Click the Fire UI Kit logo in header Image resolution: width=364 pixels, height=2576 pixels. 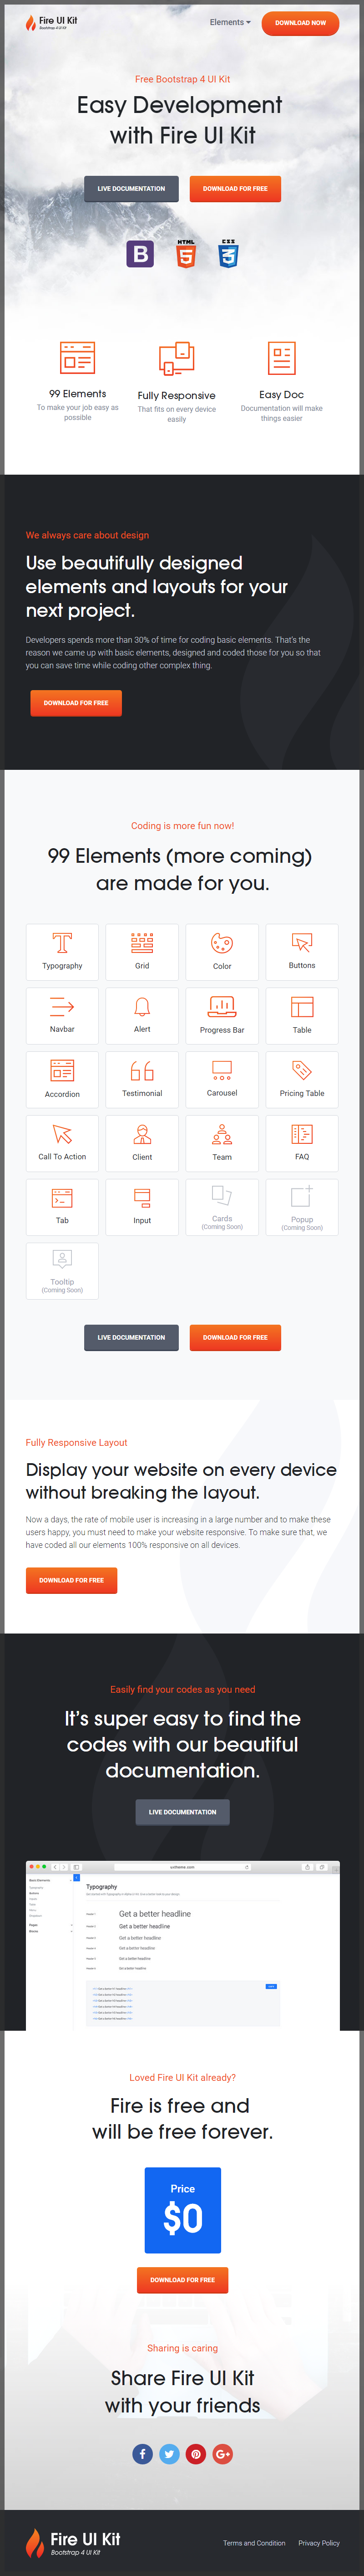[x=51, y=22]
